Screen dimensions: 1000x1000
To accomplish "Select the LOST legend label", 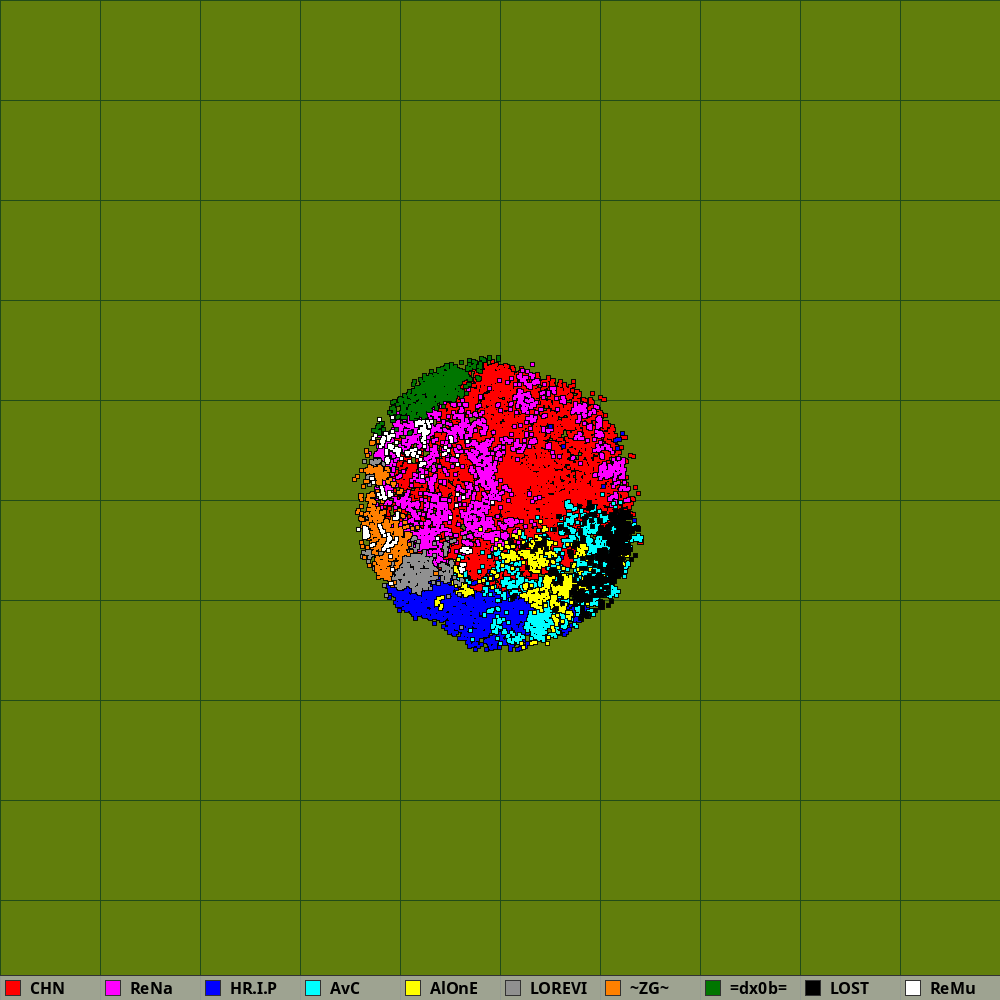I will pos(849,989).
